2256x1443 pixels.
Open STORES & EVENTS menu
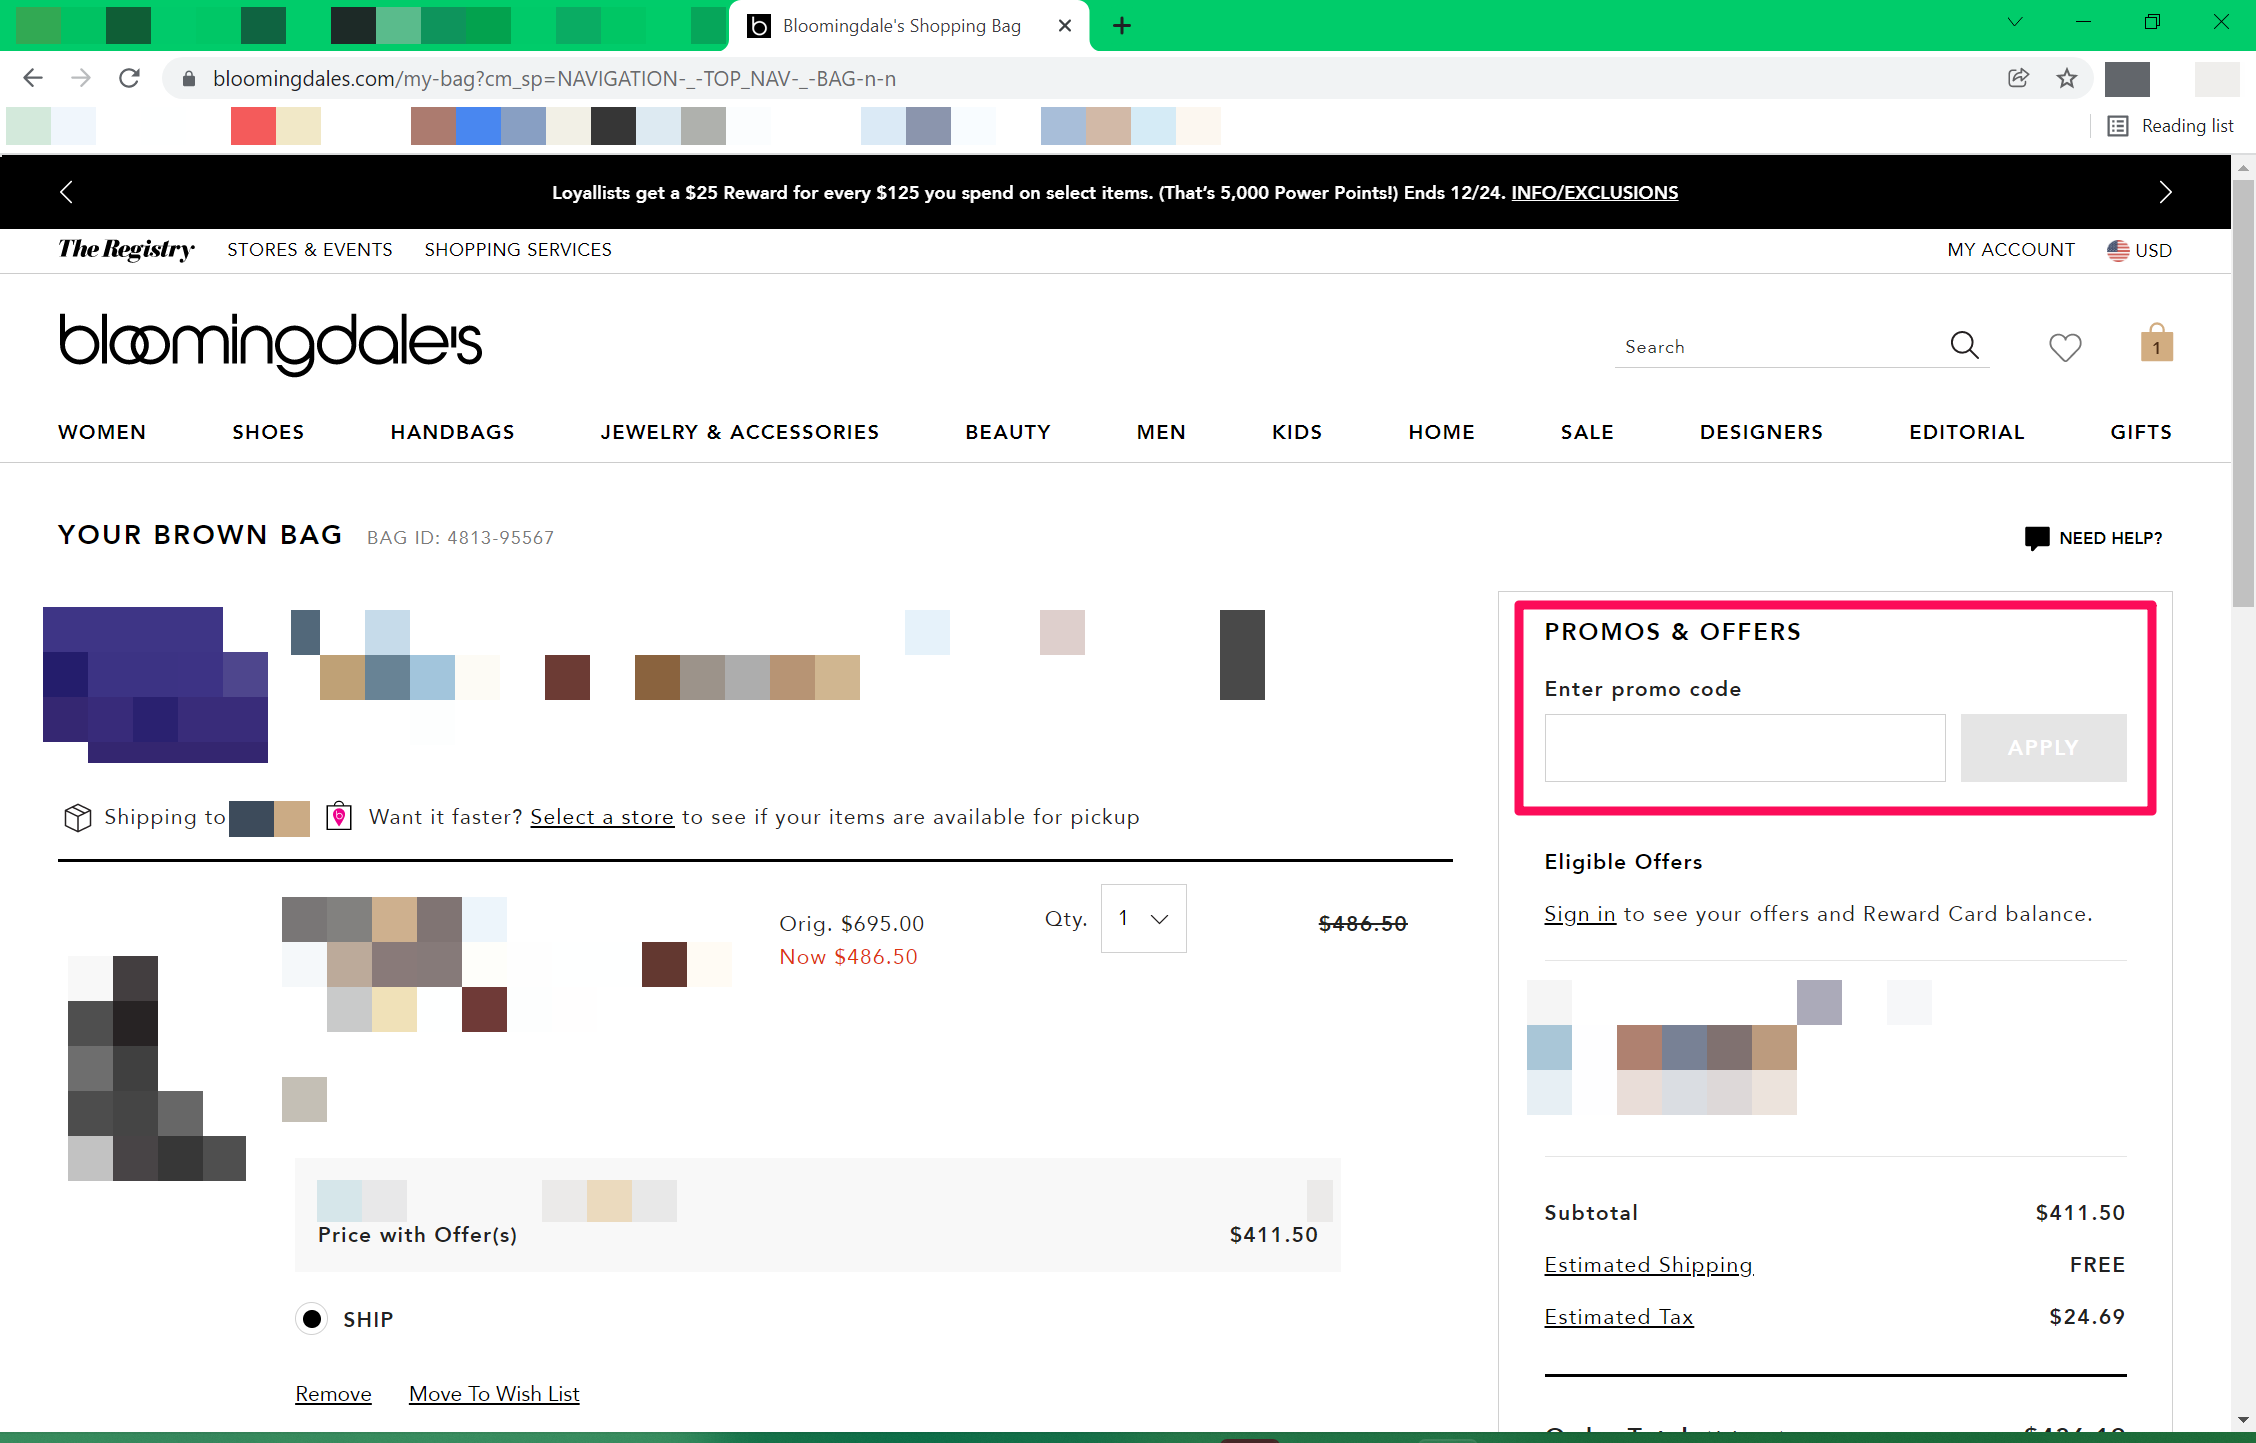(309, 250)
